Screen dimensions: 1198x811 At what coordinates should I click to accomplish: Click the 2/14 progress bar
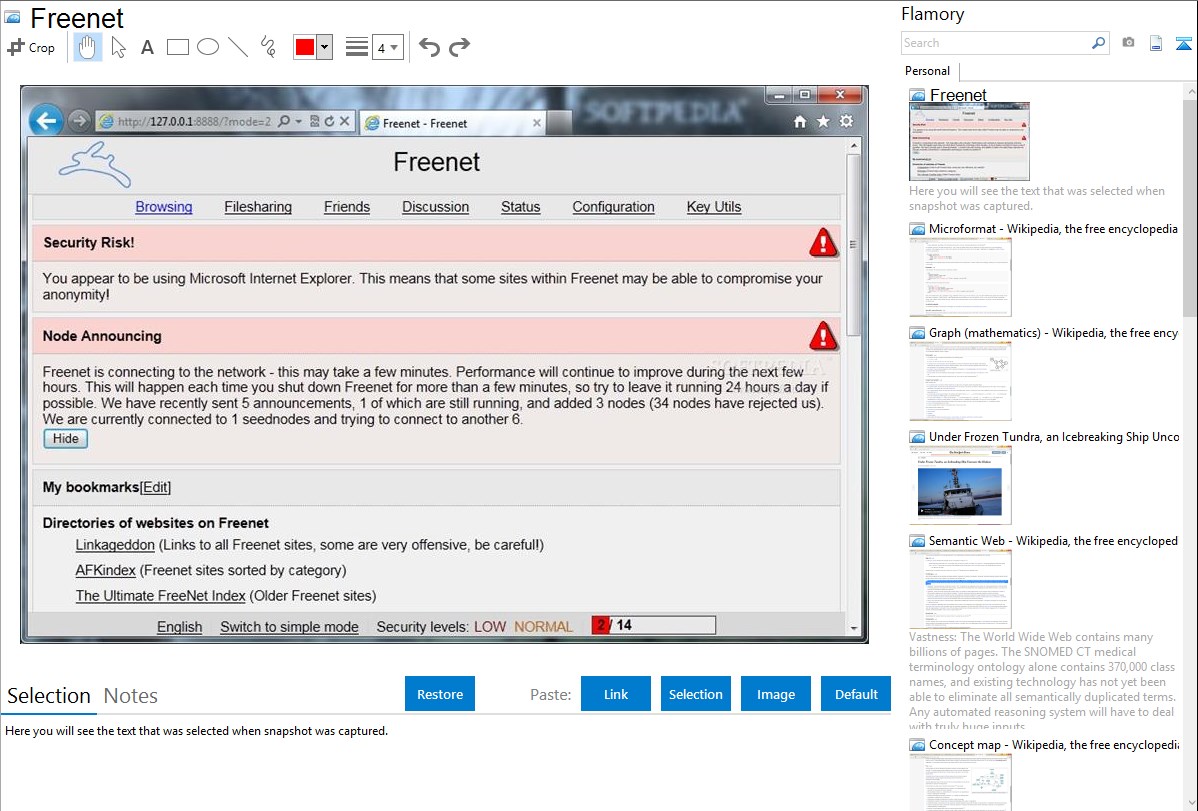pyautogui.click(x=653, y=625)
